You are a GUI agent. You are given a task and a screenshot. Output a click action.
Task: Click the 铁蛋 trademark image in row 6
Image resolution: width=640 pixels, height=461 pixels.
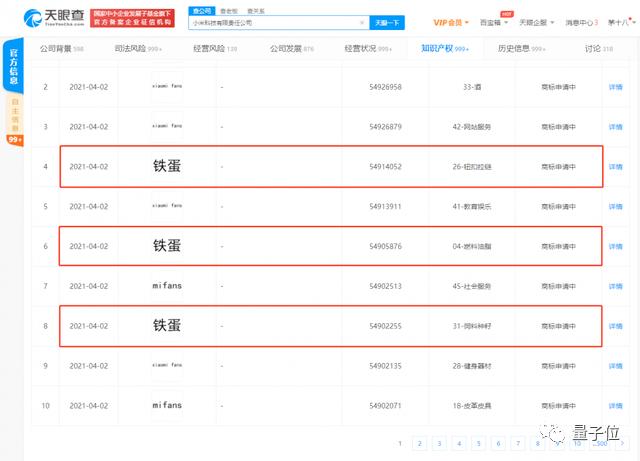click(167, 246)
